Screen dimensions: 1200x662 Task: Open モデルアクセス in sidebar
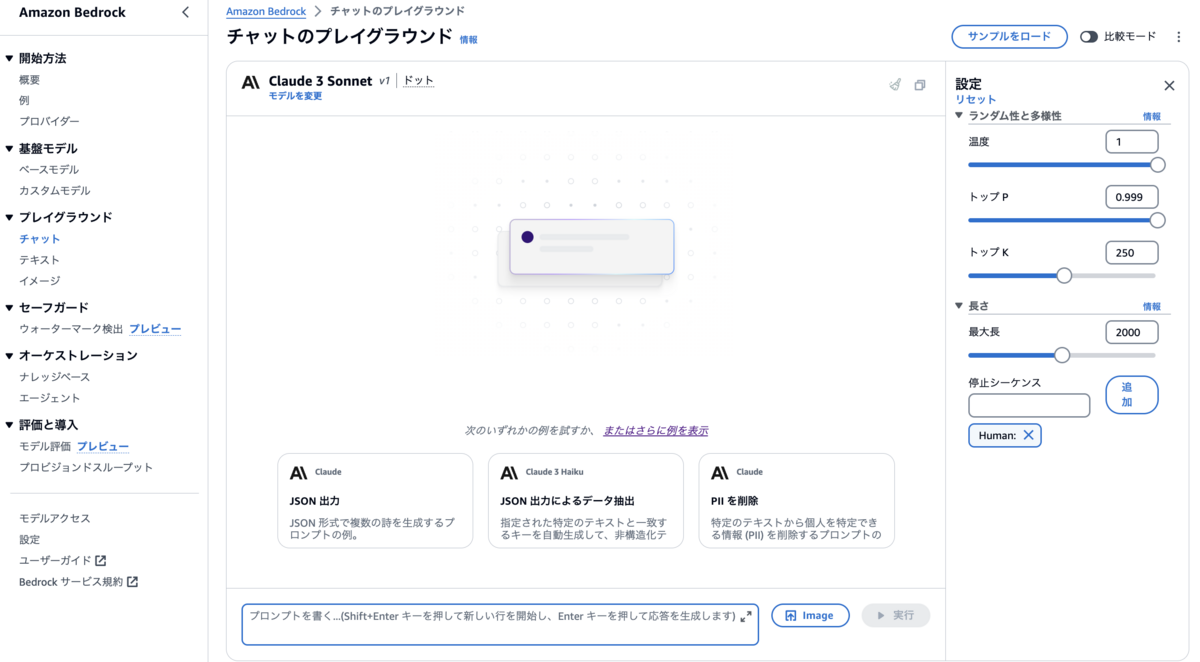(x=55, y=518)
